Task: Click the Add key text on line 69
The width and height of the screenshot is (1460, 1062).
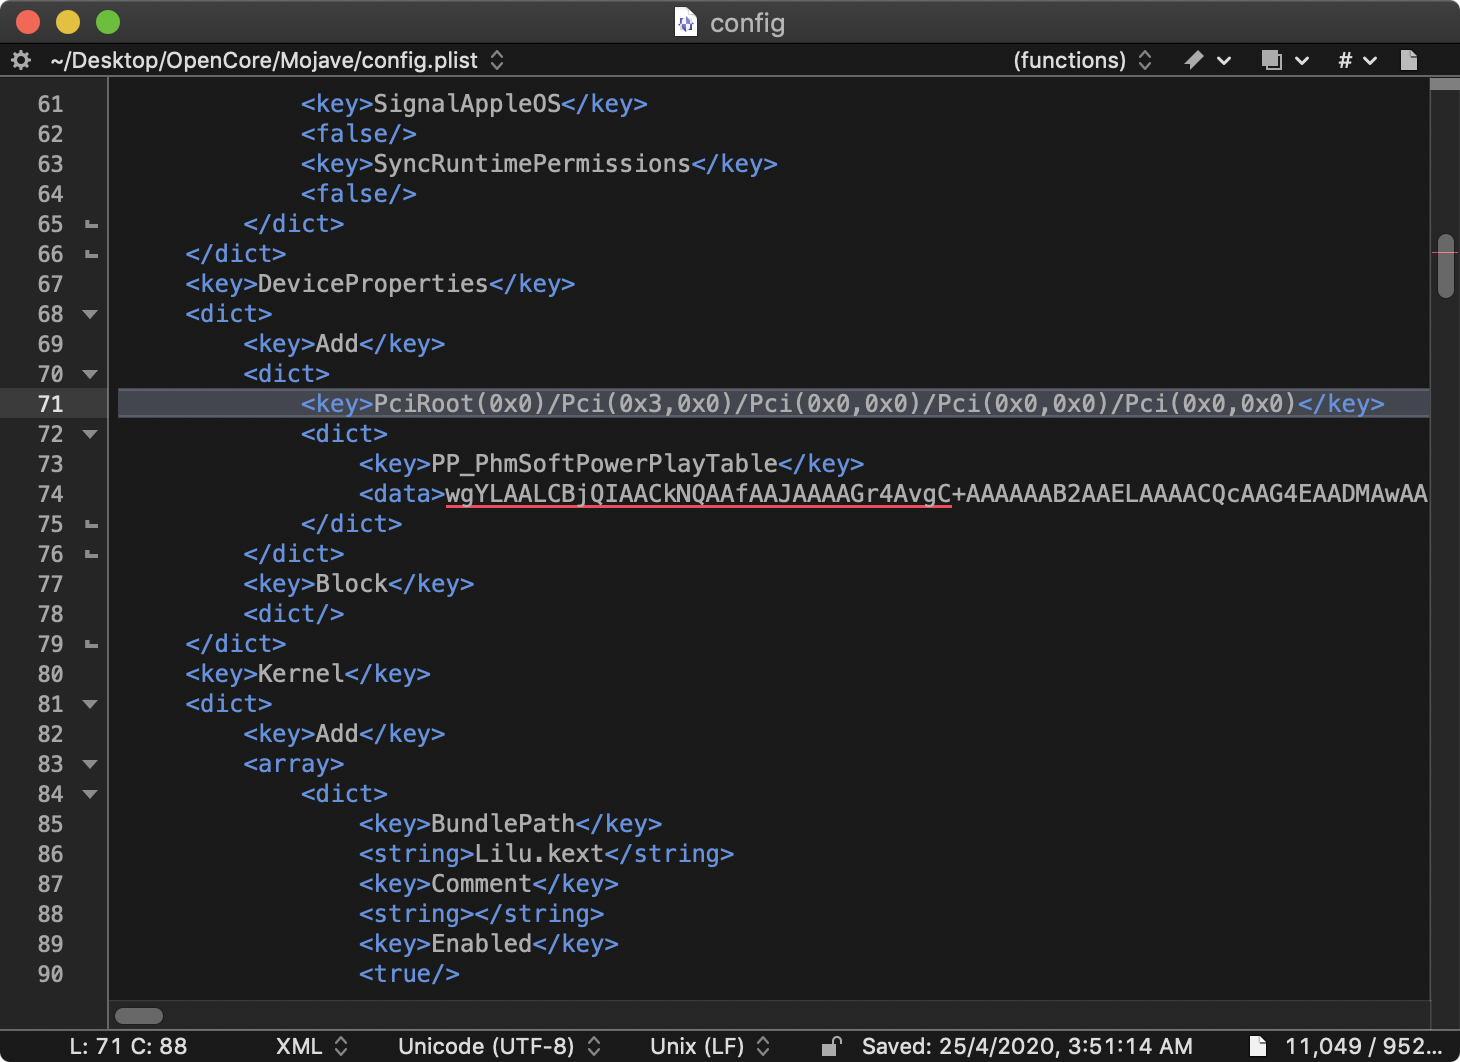Action: tap(337, 344)
